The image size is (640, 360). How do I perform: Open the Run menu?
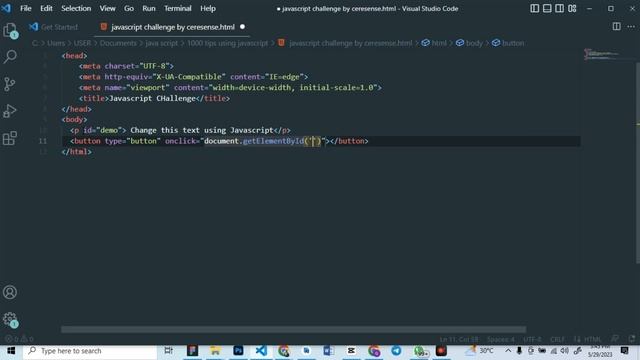point(149,8)
